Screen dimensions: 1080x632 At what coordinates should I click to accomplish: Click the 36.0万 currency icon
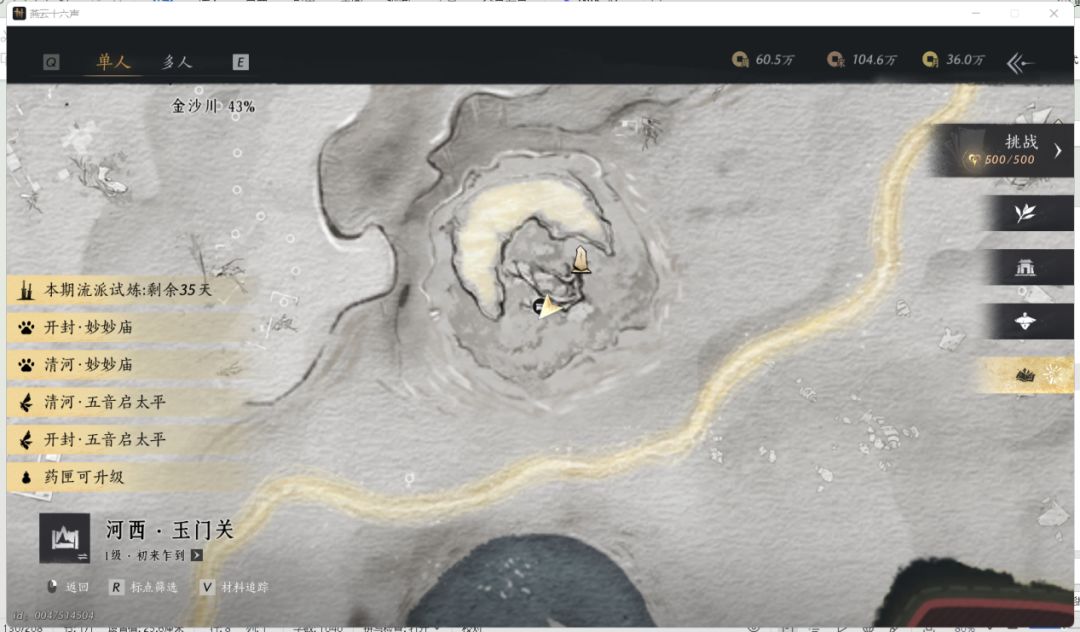931,60
